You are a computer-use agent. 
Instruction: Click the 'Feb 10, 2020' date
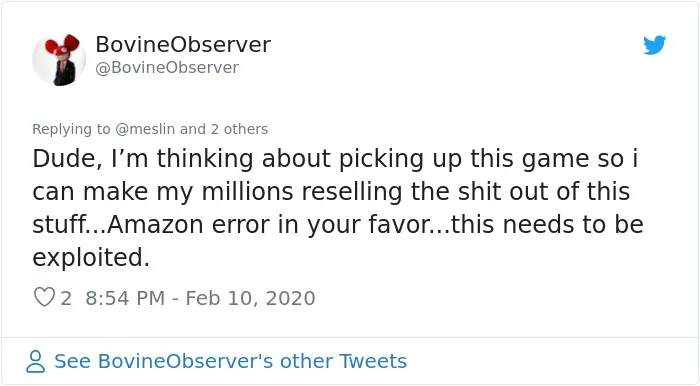click(x=250, y=298)
